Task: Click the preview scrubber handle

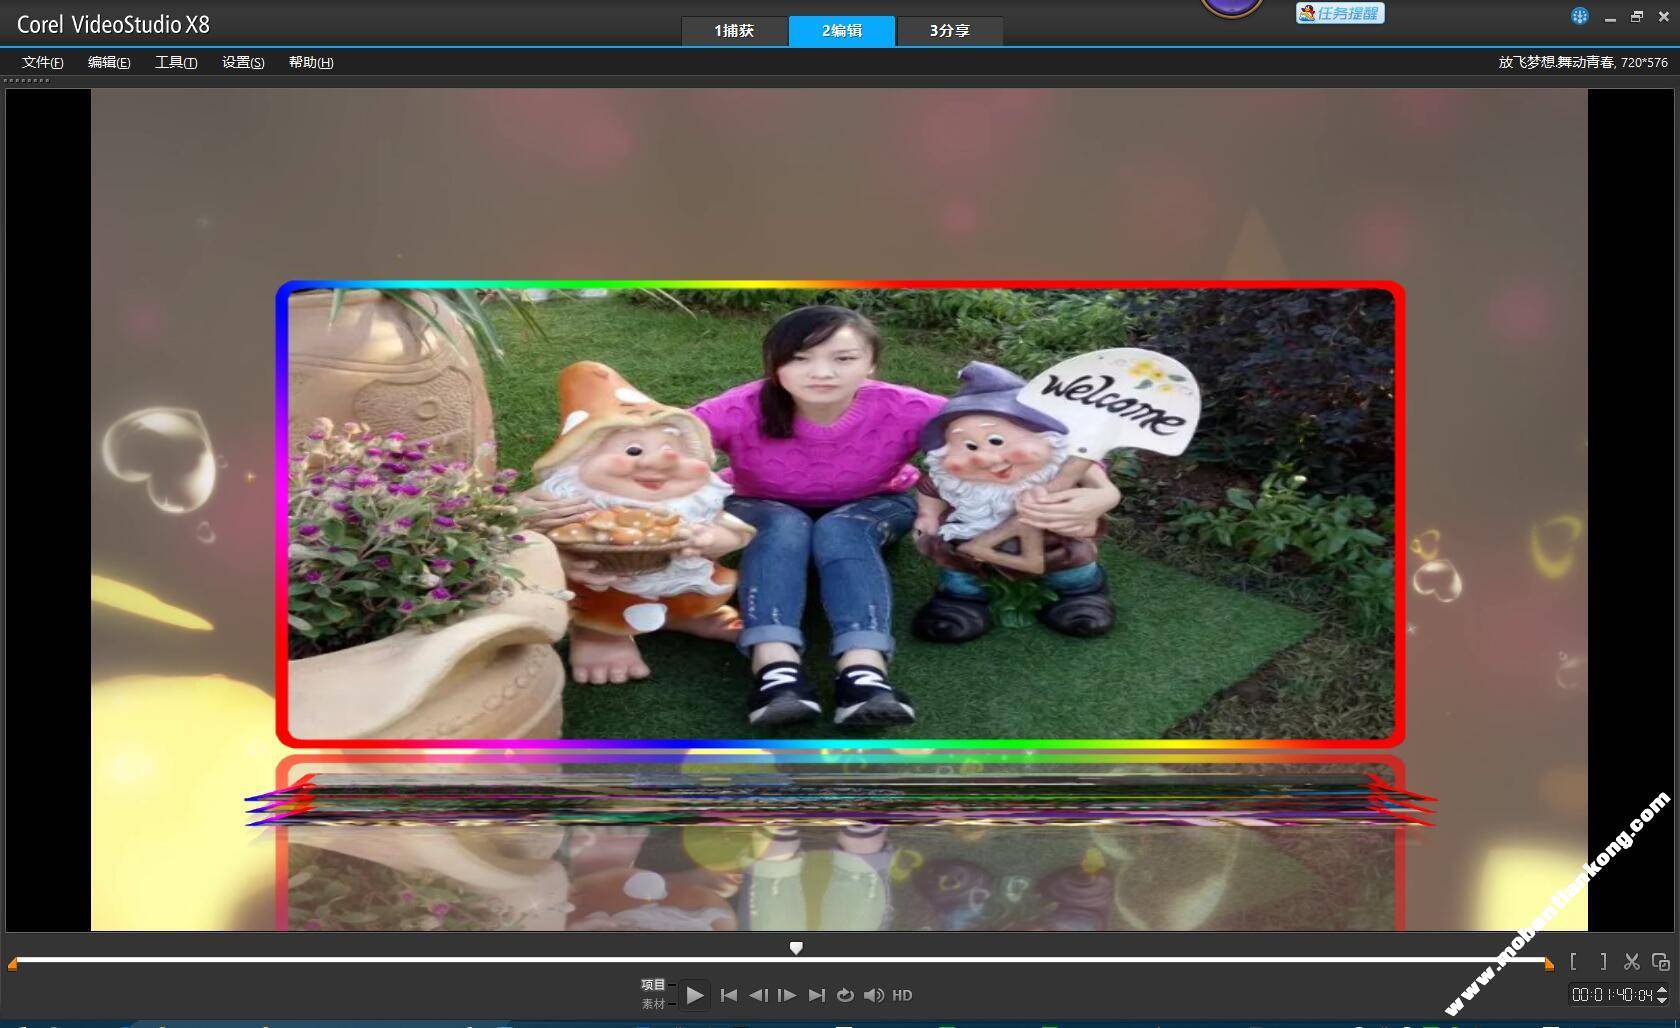Action: [796, 947]
